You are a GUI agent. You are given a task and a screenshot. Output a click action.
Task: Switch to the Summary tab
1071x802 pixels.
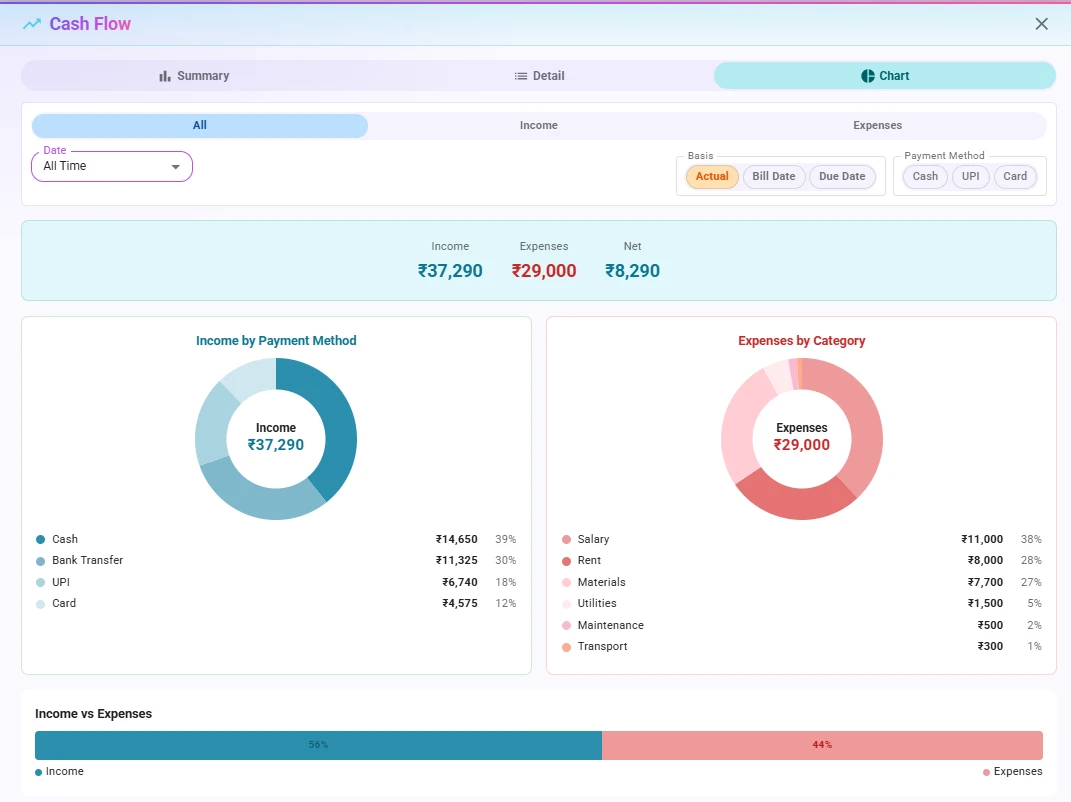coord(194,76)
